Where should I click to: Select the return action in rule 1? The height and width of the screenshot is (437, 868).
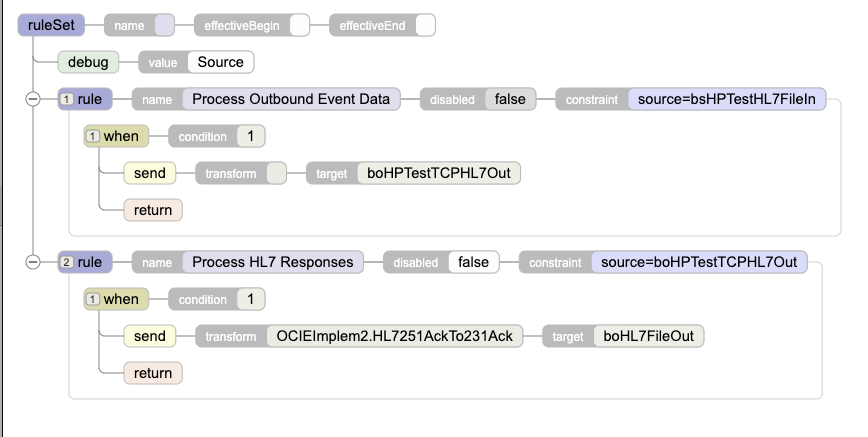[153, 210]
